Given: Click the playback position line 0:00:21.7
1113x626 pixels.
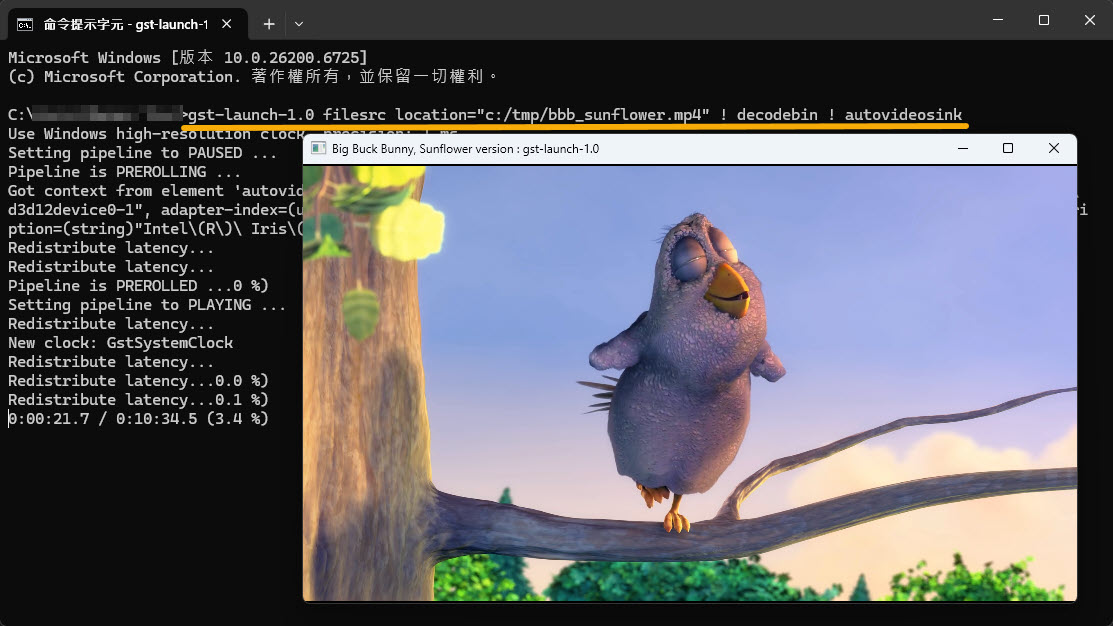Looking at the screenshot, I should point(138,419).
